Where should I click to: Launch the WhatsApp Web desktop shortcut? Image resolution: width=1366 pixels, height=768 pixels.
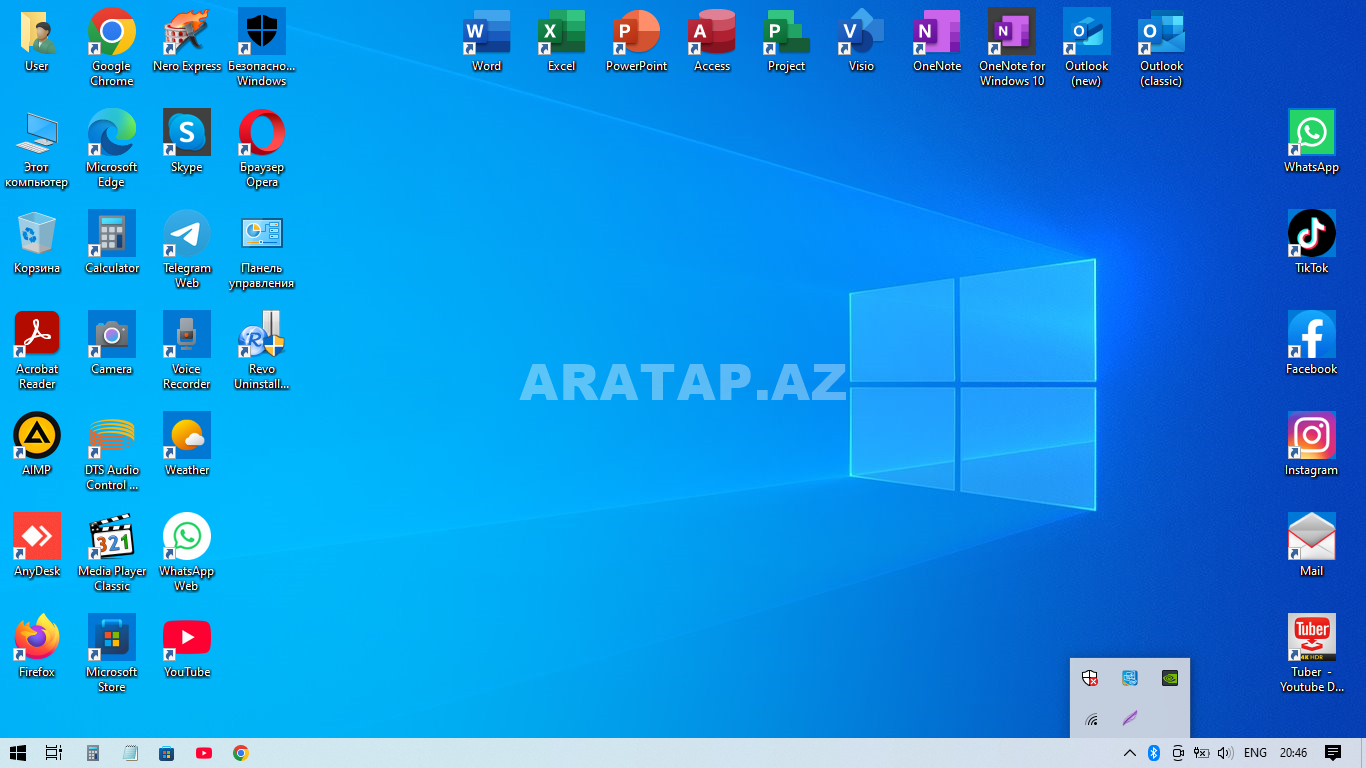[x=187, y=552]
